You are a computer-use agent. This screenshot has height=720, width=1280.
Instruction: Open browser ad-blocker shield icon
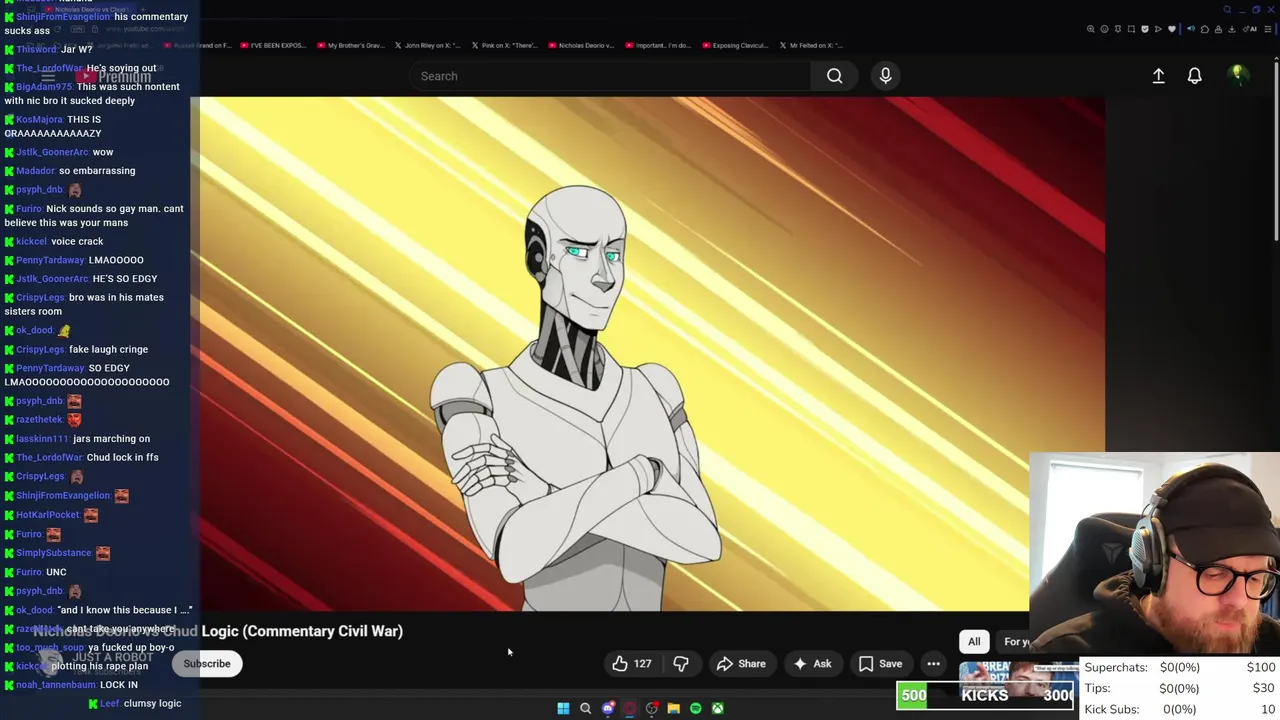[1145, 29]
